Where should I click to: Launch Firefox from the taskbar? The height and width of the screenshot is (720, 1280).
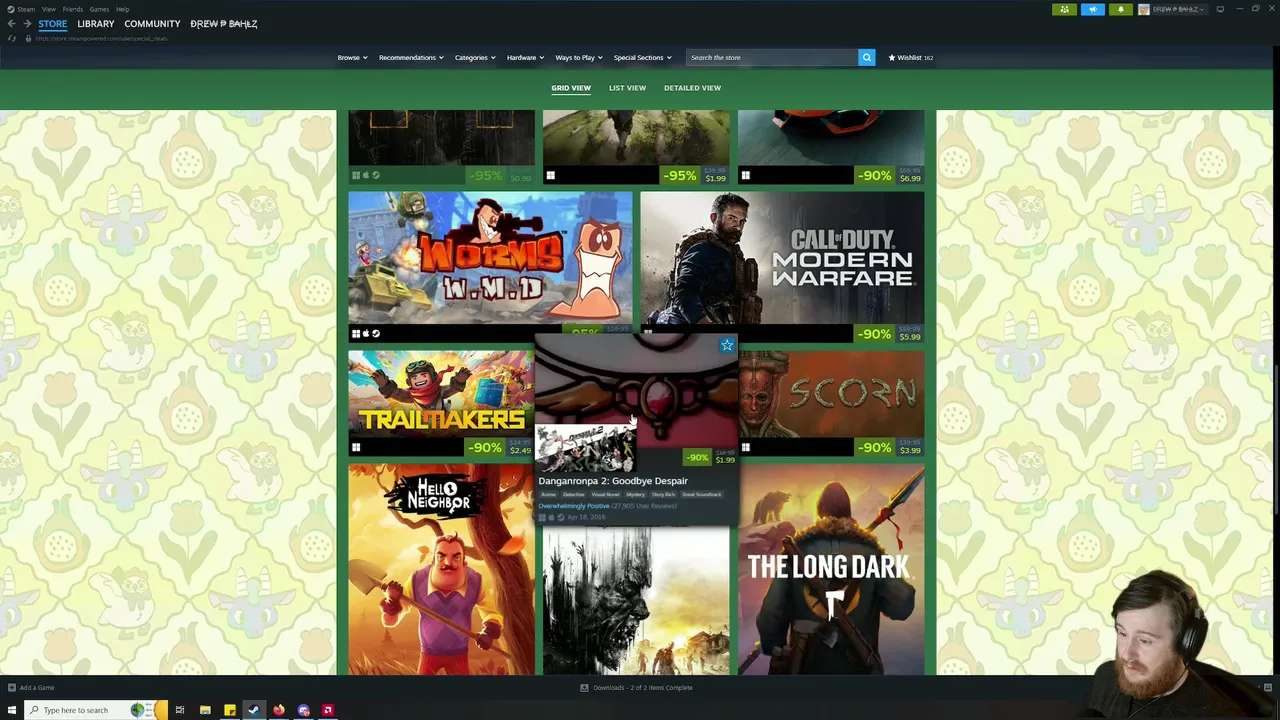(x=279, y=710)
